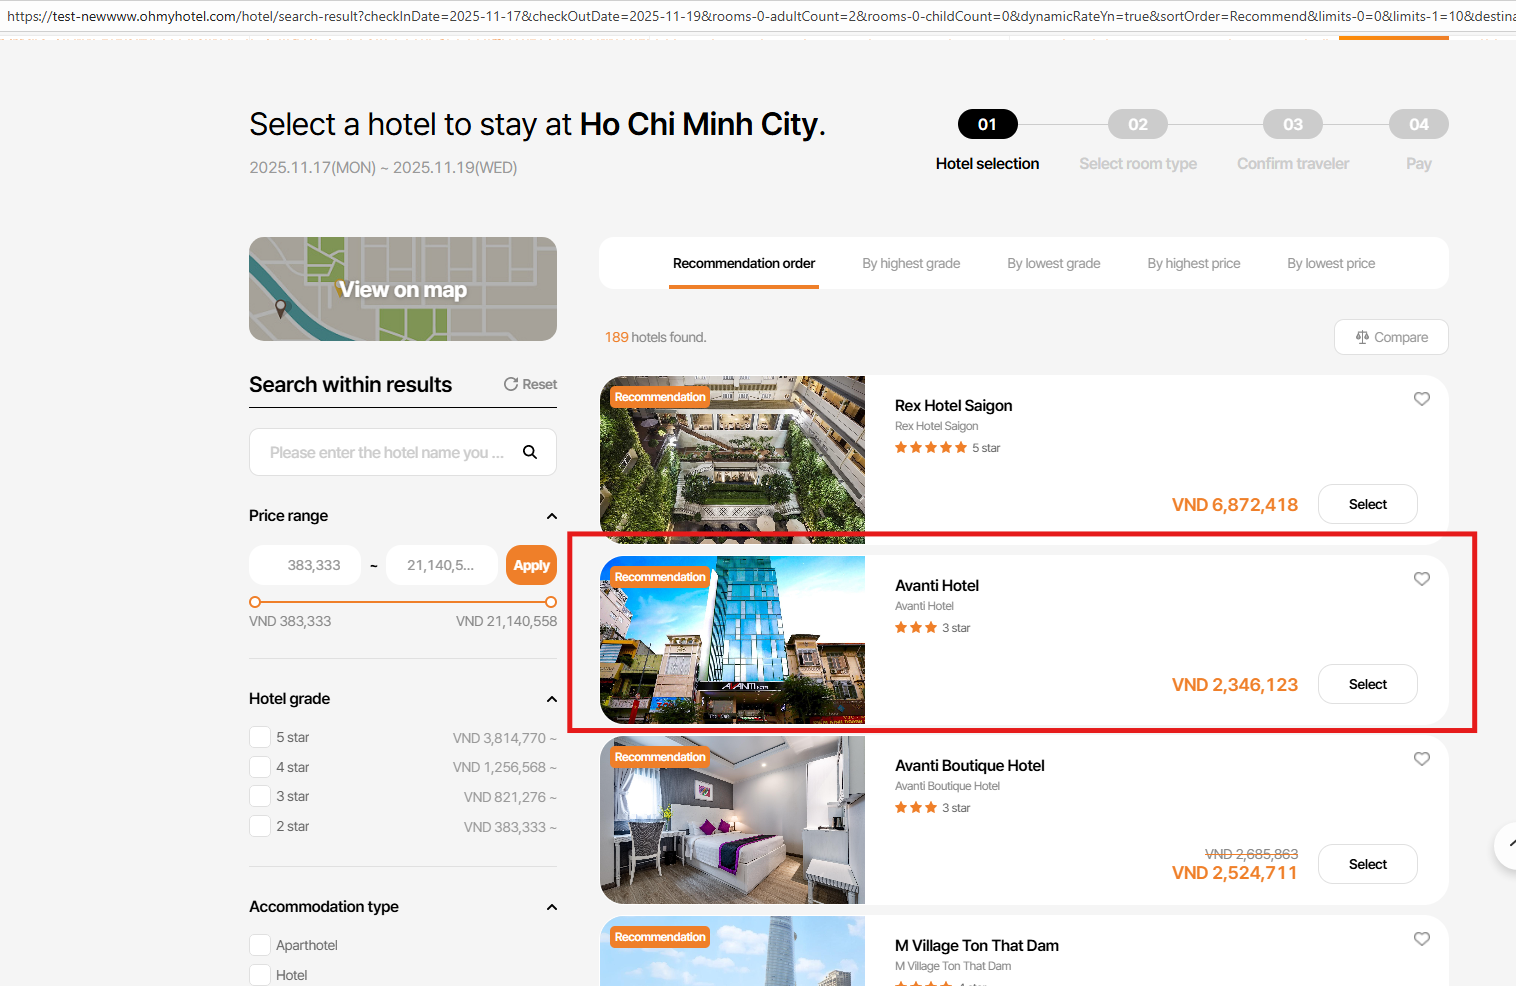Open the View on map thumbnail
This screenshot has height=986, width=1516.
point(403,289)
